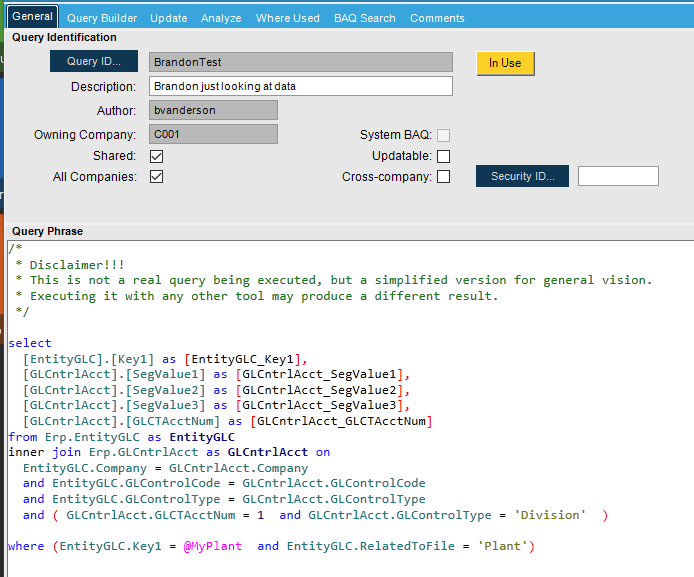Click the Author field showing bvanderson
This screenshot has width=694, height=577.
point(213,110)
